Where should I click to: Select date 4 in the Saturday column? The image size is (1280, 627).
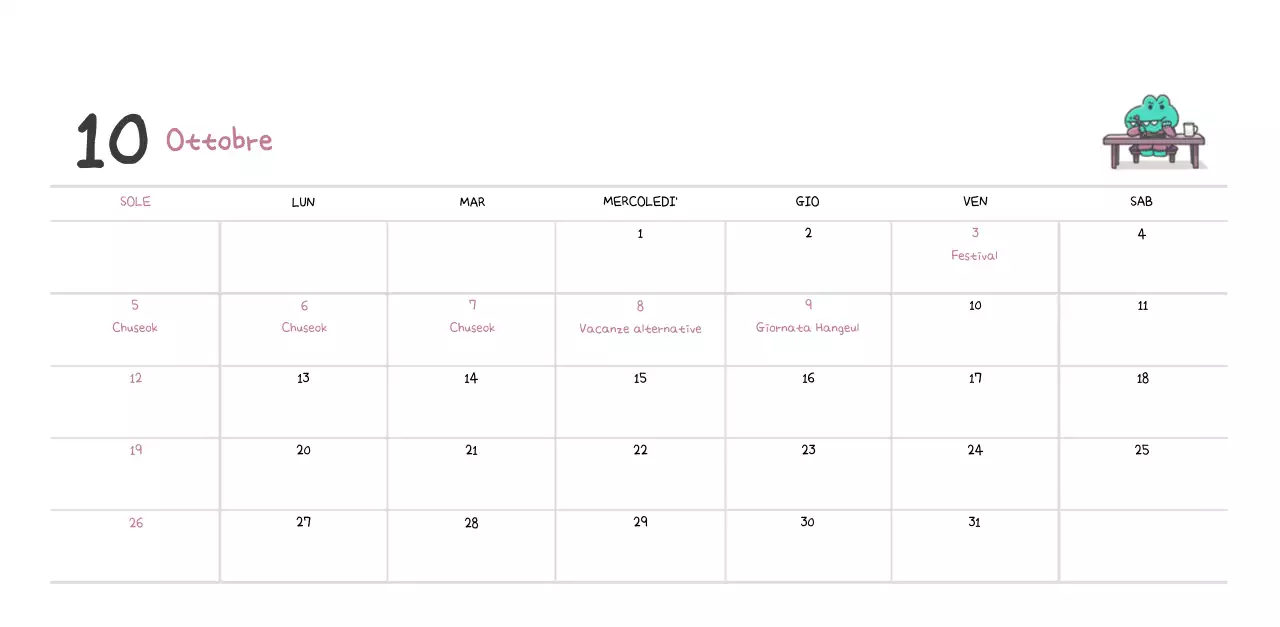pos(1141,234)
